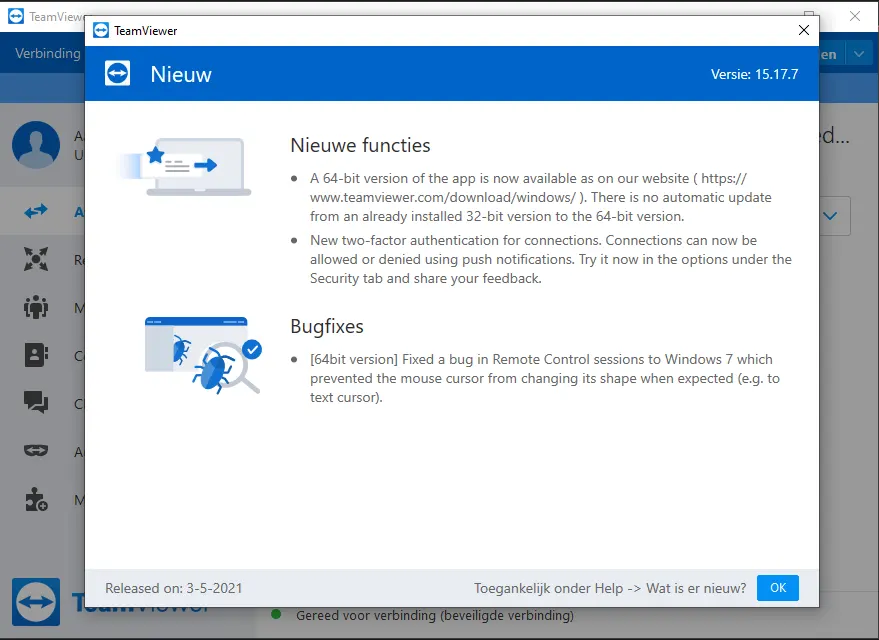This screenshot has height=640, width=879.
Task: Open Verbinding menu in main window
Action: pos(48,53)
